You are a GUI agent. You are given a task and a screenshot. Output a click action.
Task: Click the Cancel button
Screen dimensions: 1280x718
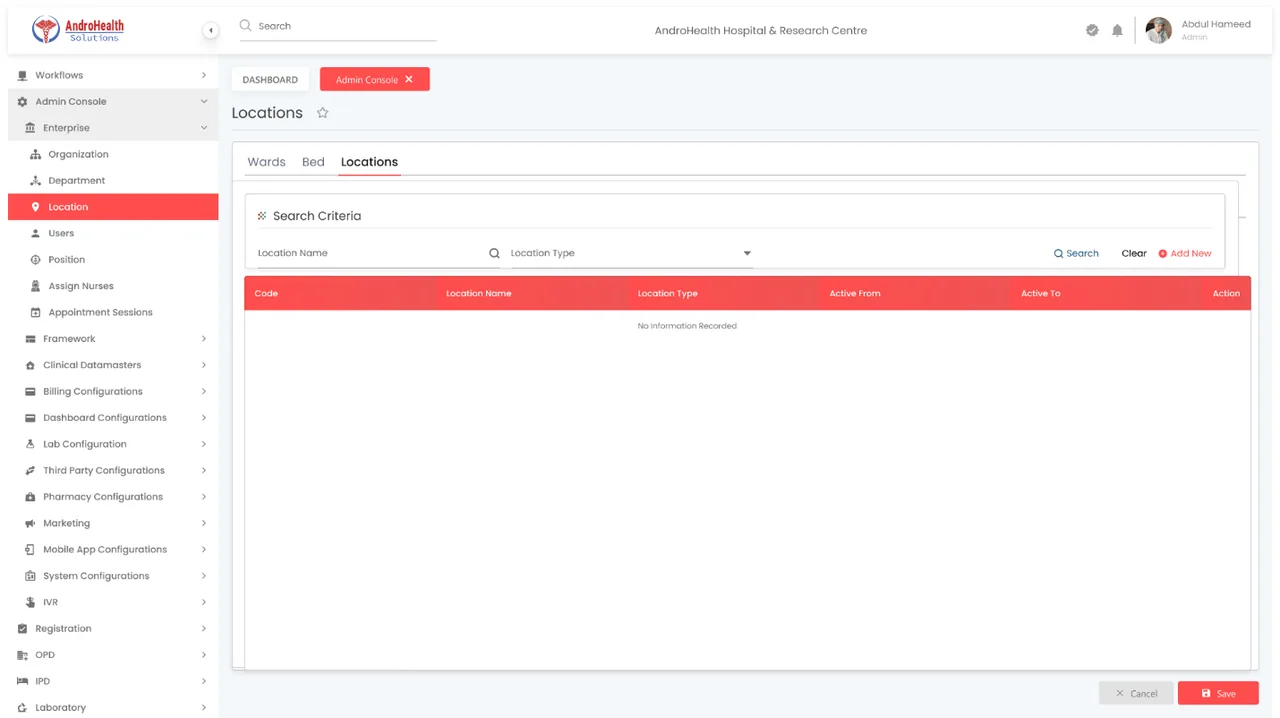click(x=1136, y=693)
